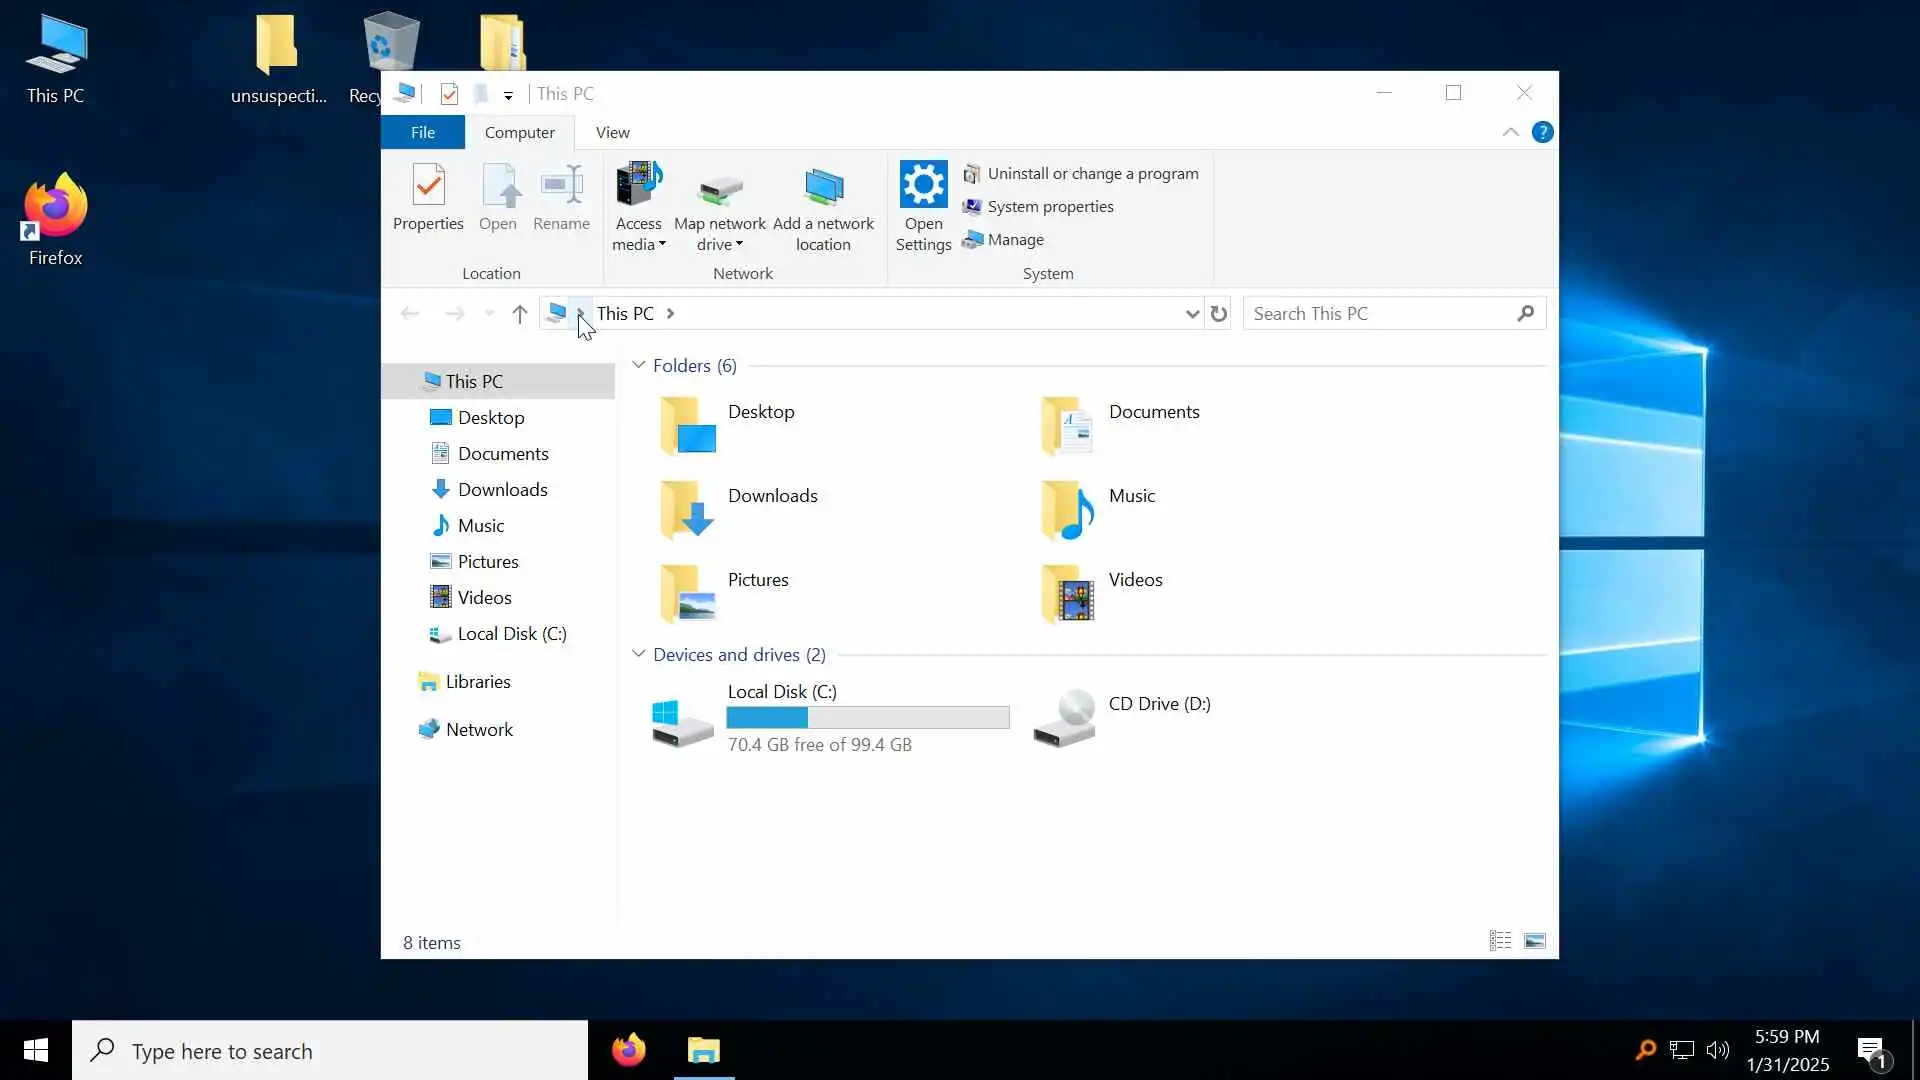Click Local Disk (C:) storage usage bar
Image resolution: width=1920 pixels, height=1080 pixels.
867,718
